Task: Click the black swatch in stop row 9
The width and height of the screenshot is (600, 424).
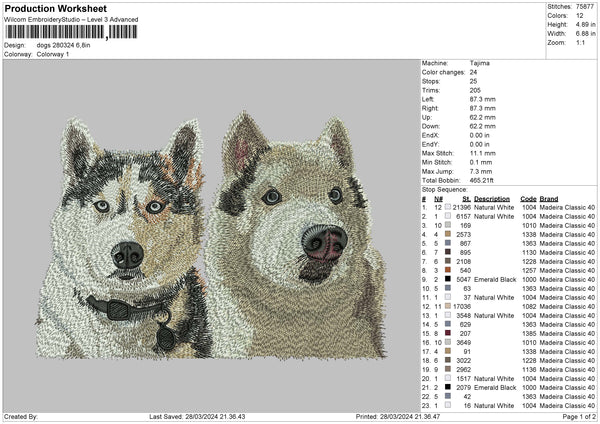Action: 448,279
